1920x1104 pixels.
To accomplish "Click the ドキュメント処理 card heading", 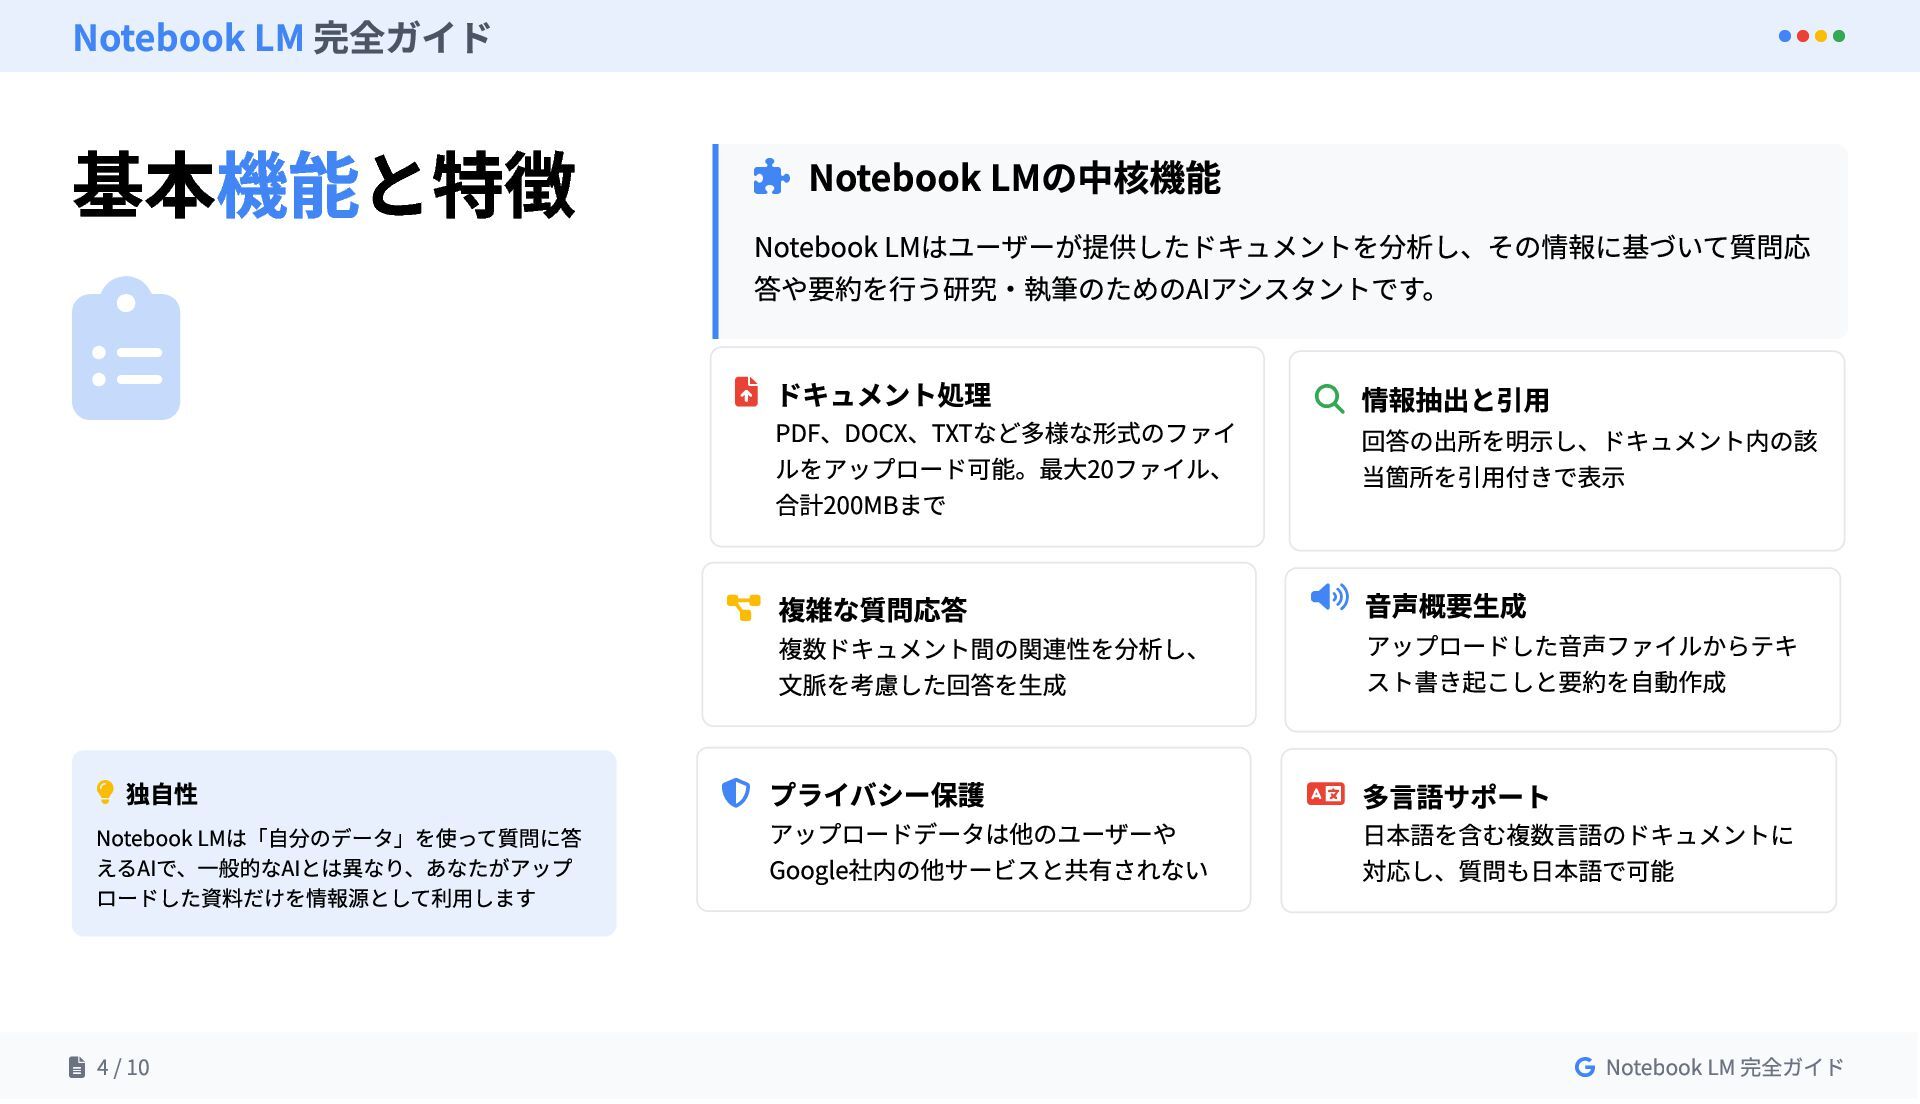I will coord(883,395).
